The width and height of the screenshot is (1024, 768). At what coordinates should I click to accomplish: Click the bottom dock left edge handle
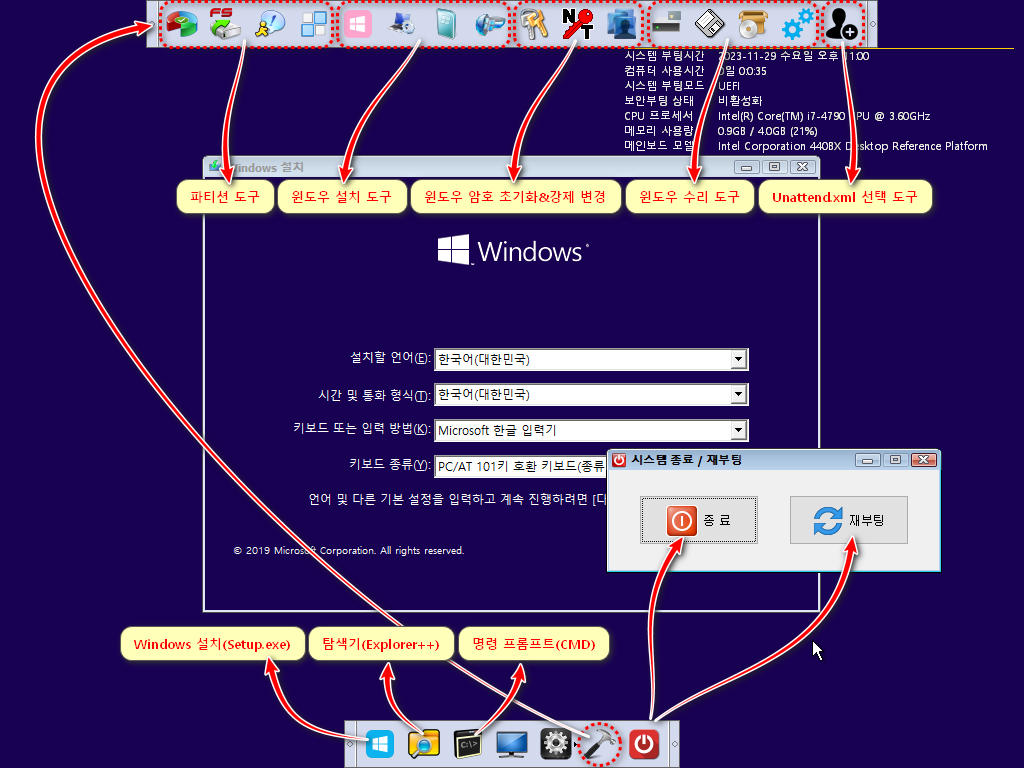coord(349,744)
